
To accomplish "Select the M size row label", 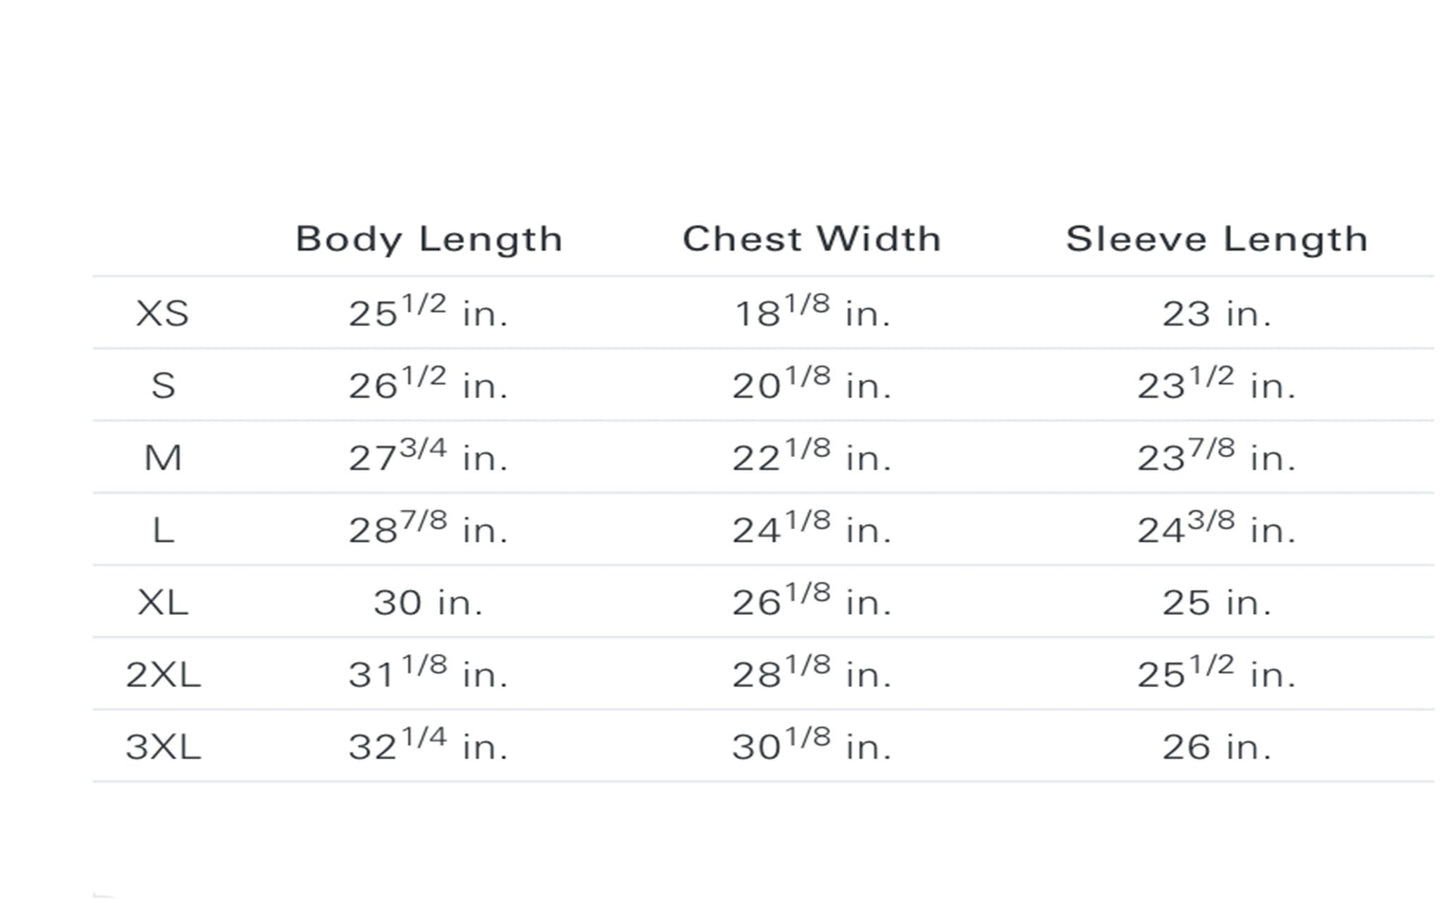I will point(163,458).
